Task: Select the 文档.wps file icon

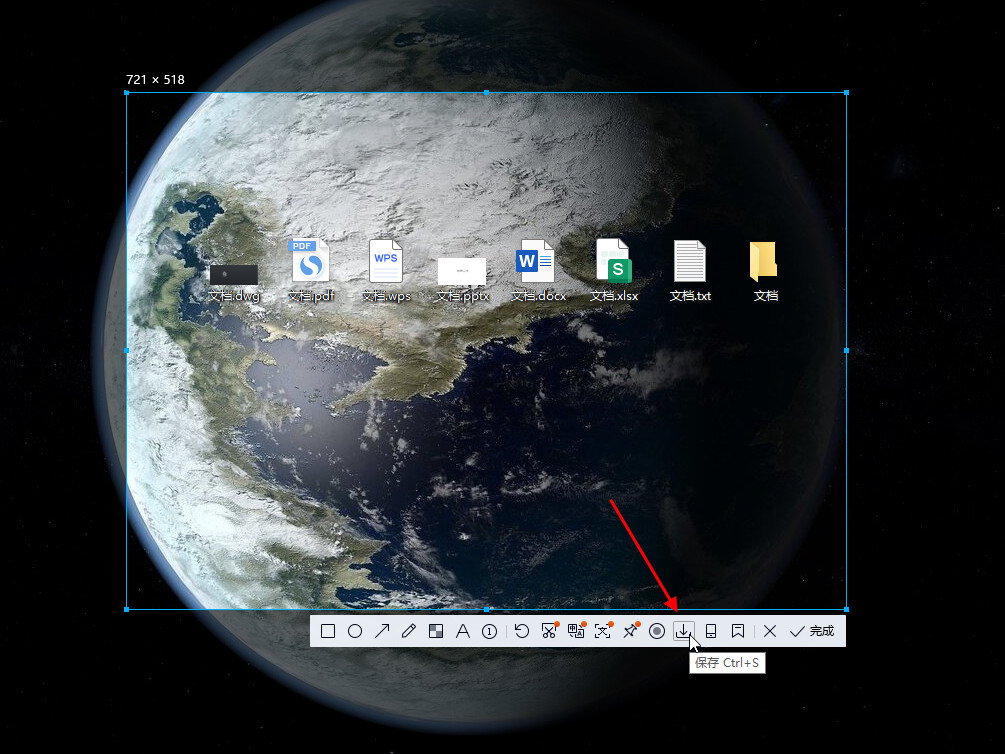Action: [386, 271]
